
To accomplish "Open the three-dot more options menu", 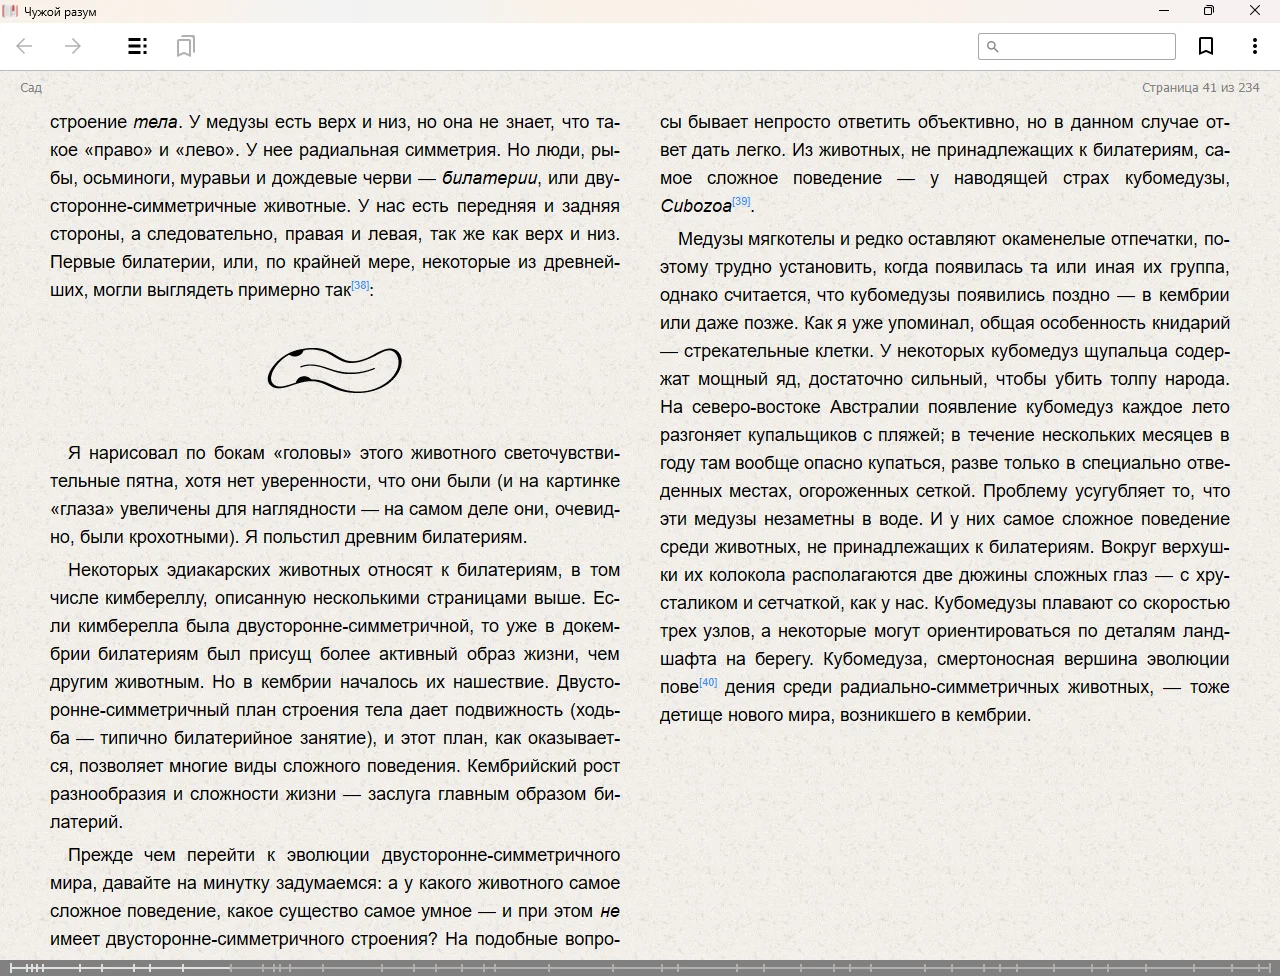I will [x=1254, y=46].
